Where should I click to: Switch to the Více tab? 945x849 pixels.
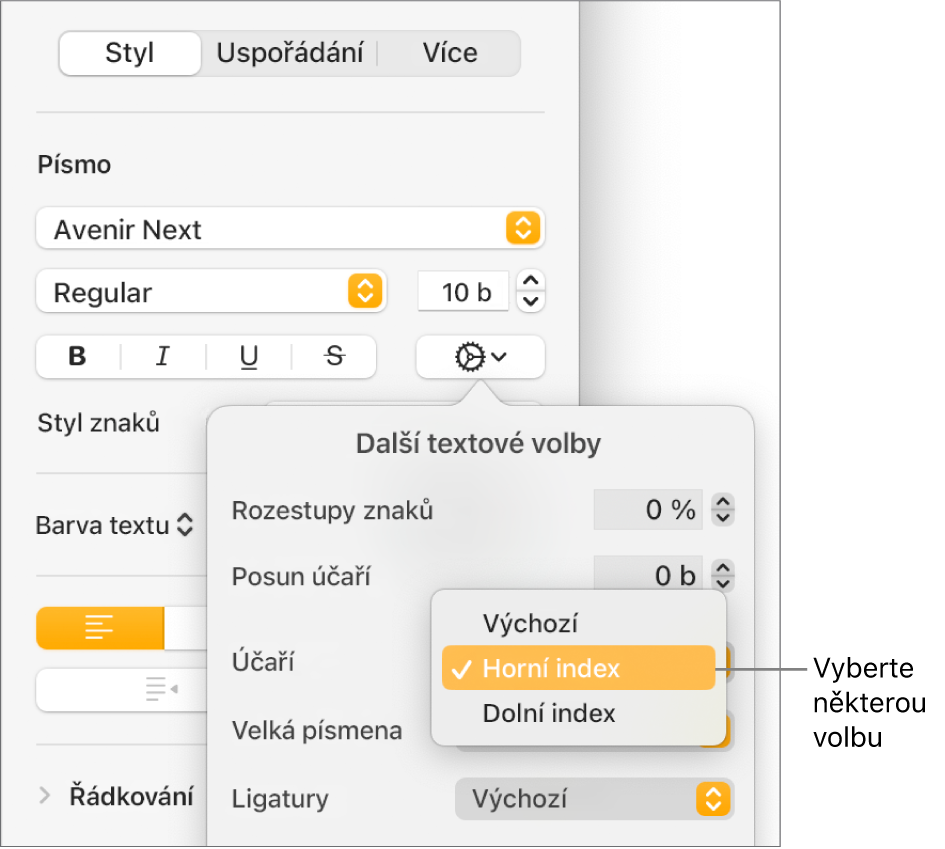[x=450, y=53]
